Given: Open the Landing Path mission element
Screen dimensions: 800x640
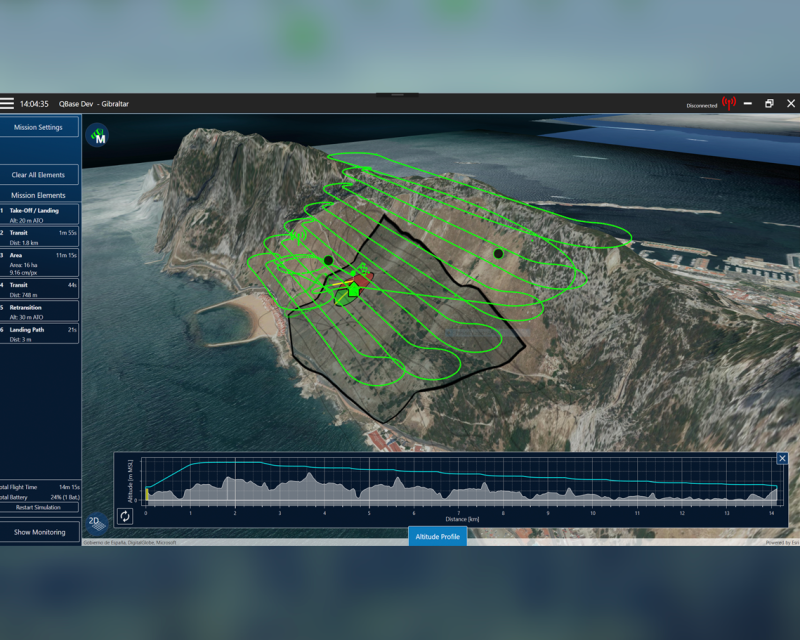Looking at the screenshot, I should coord(39,333).
